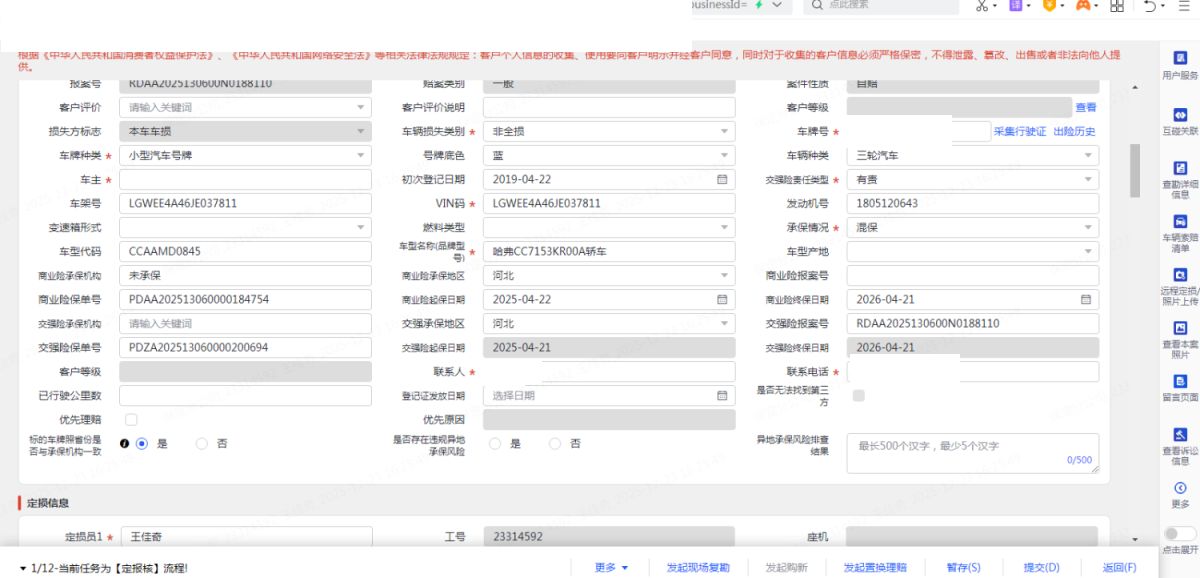Select 是 for 是否存在违规异地承保风险

[x=496, y=444]
